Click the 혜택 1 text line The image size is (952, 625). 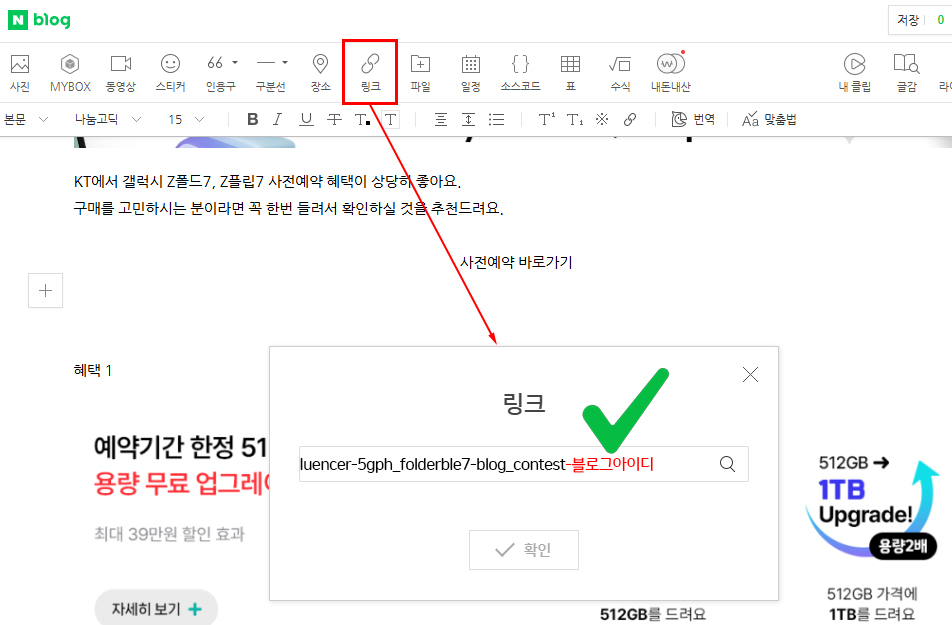(x=93, y=371)
